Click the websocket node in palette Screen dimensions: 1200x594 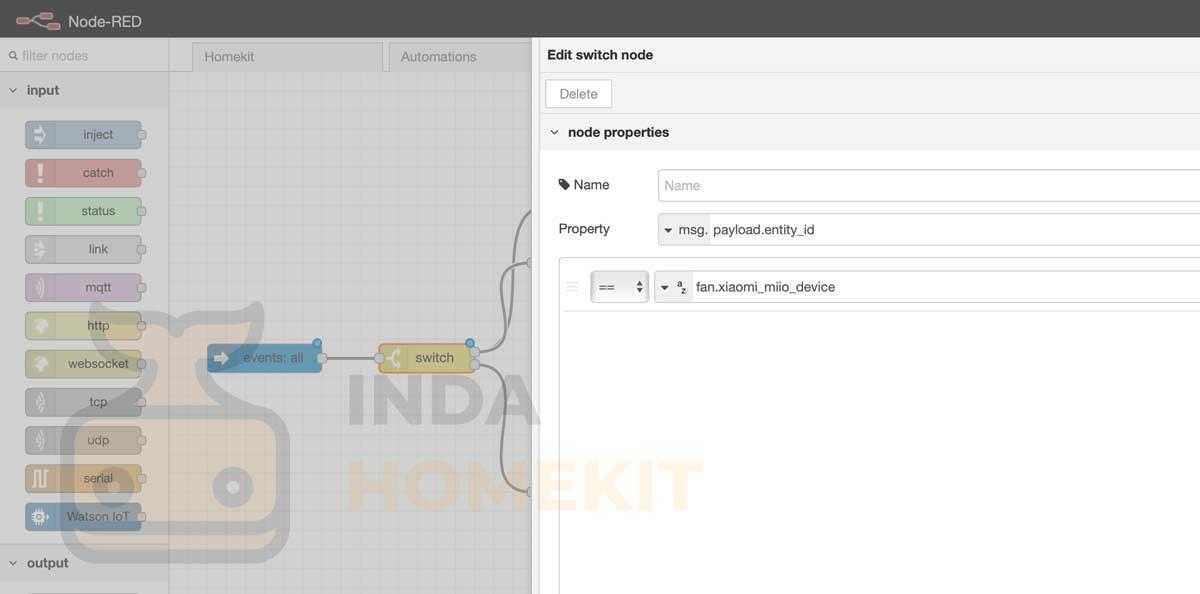tap(84, 364)
